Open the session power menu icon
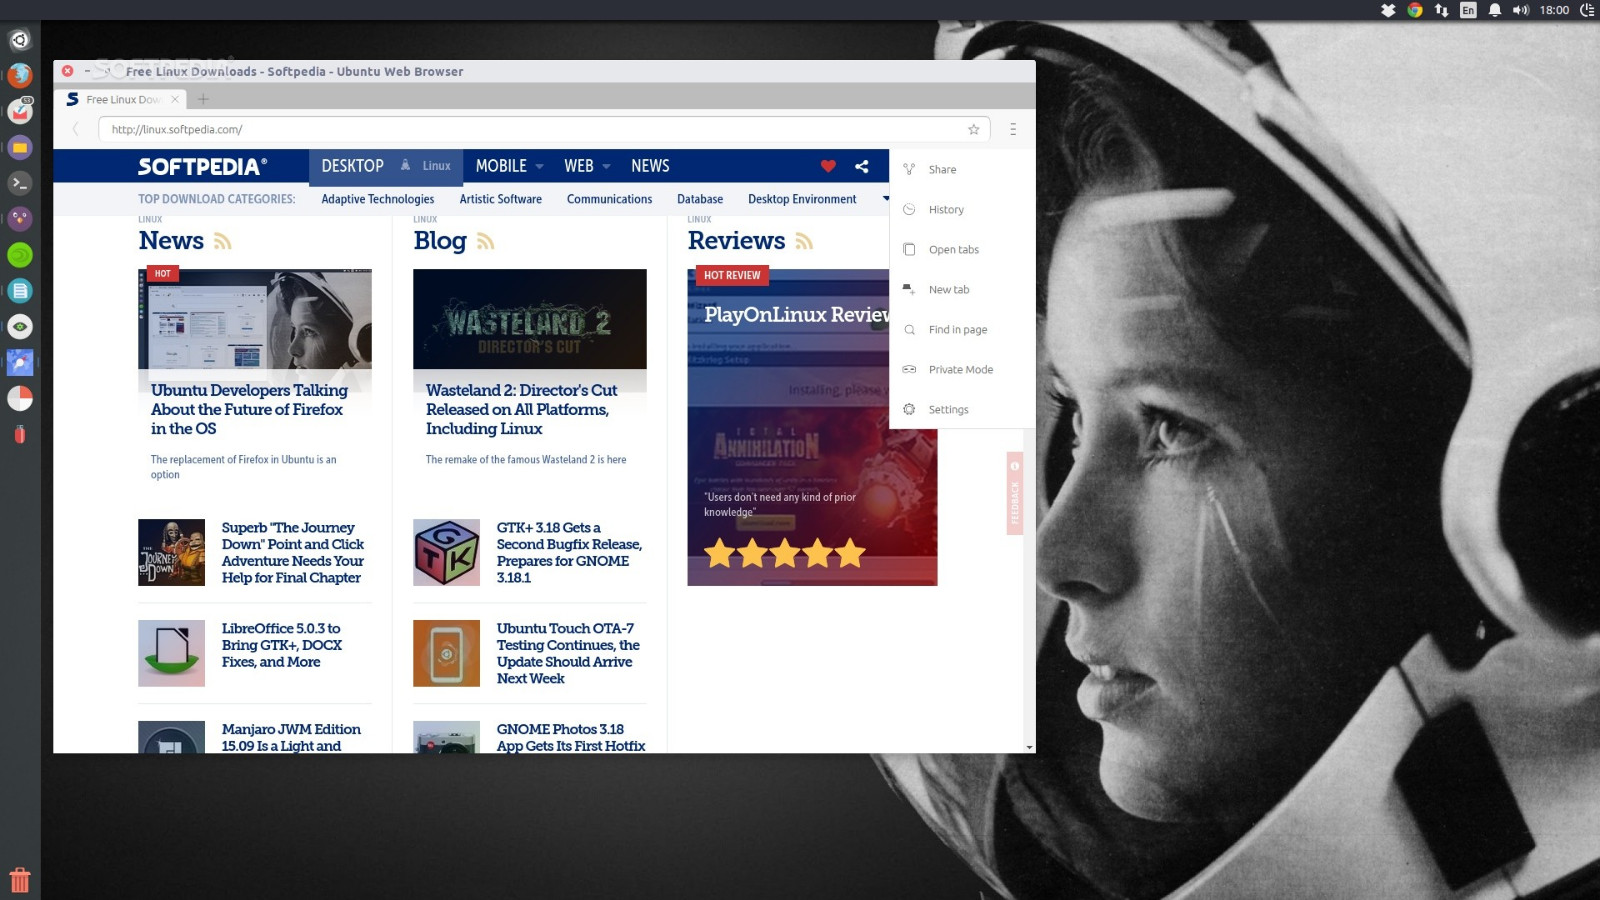Screen dimensions: 1600x900 1587,10
